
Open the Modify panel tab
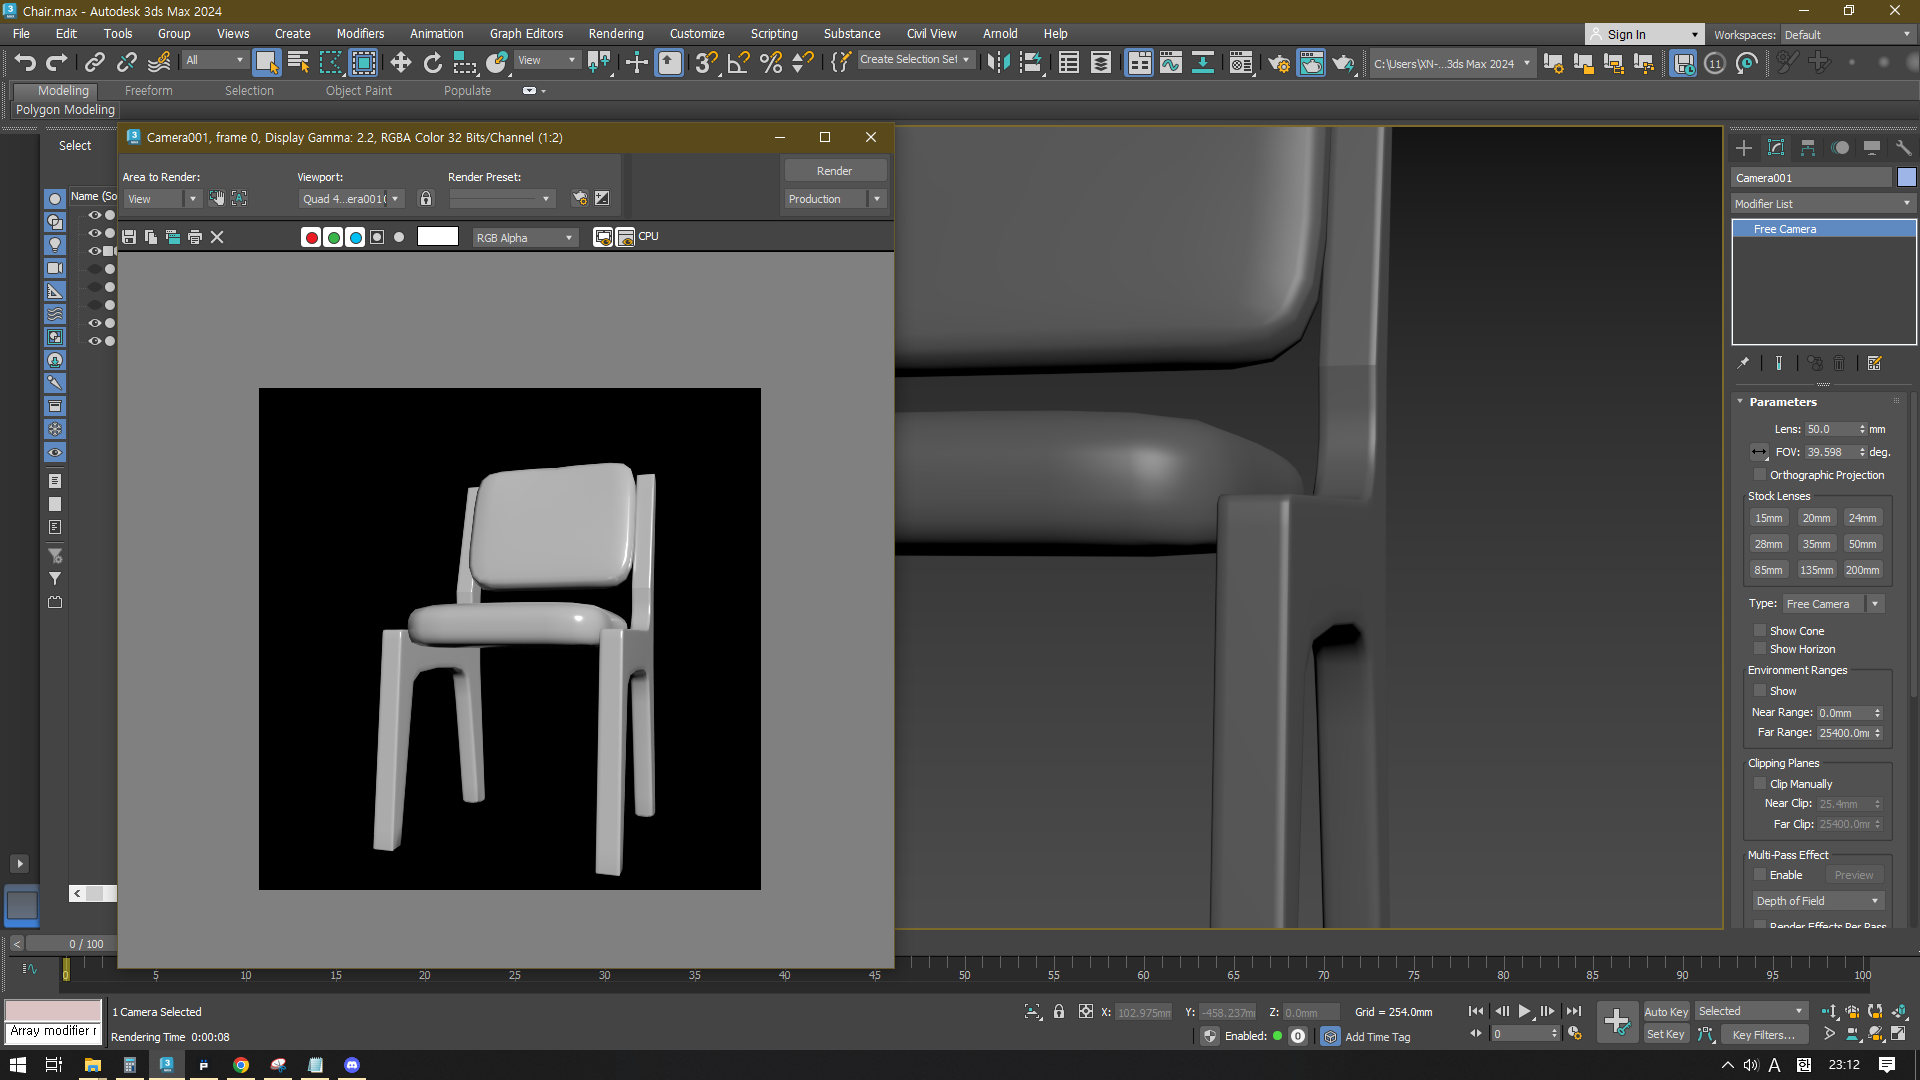[1776, 148]
